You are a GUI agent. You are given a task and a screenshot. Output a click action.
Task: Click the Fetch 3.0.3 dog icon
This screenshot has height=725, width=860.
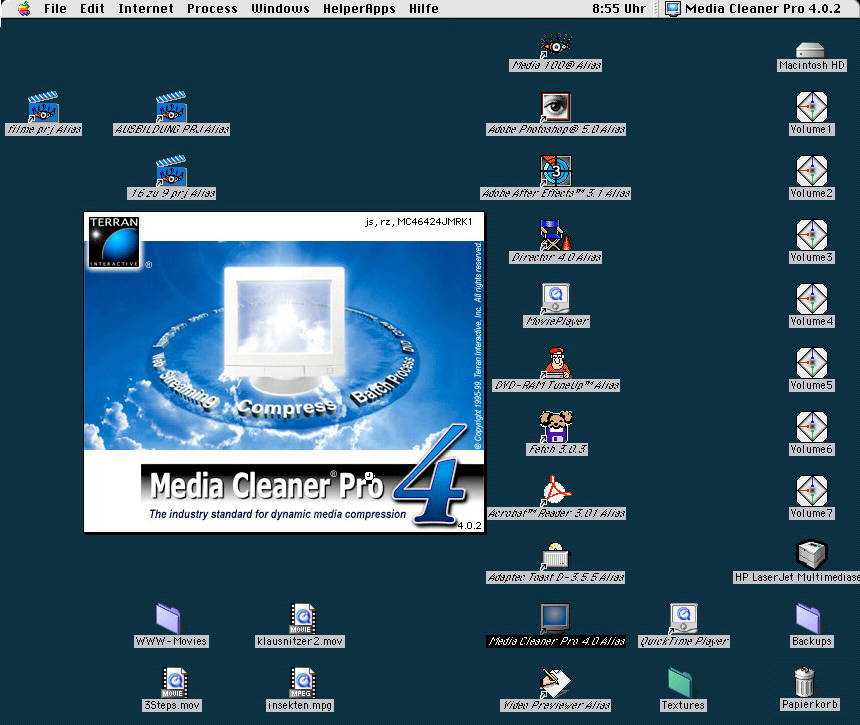tap(556, 427)
